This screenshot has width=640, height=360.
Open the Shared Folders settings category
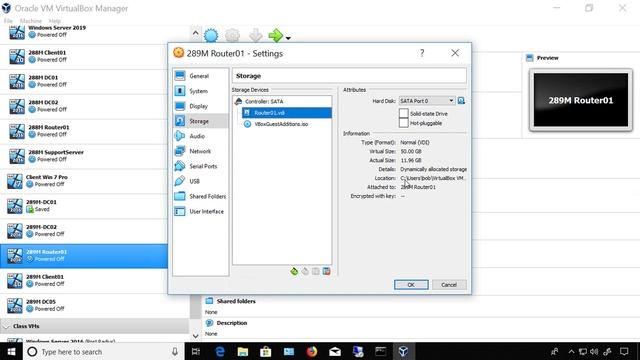pyautogui.click(x=200, y=196)
